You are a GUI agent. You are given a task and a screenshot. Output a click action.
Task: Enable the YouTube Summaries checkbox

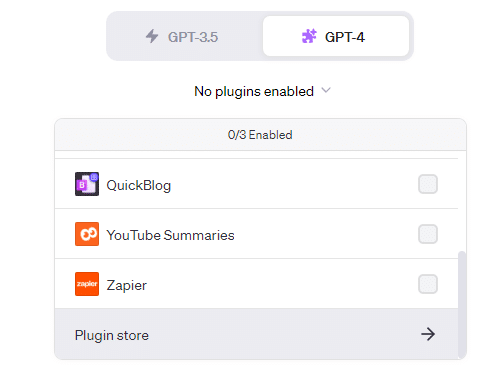pyautogui.click(x=428, y=234)
